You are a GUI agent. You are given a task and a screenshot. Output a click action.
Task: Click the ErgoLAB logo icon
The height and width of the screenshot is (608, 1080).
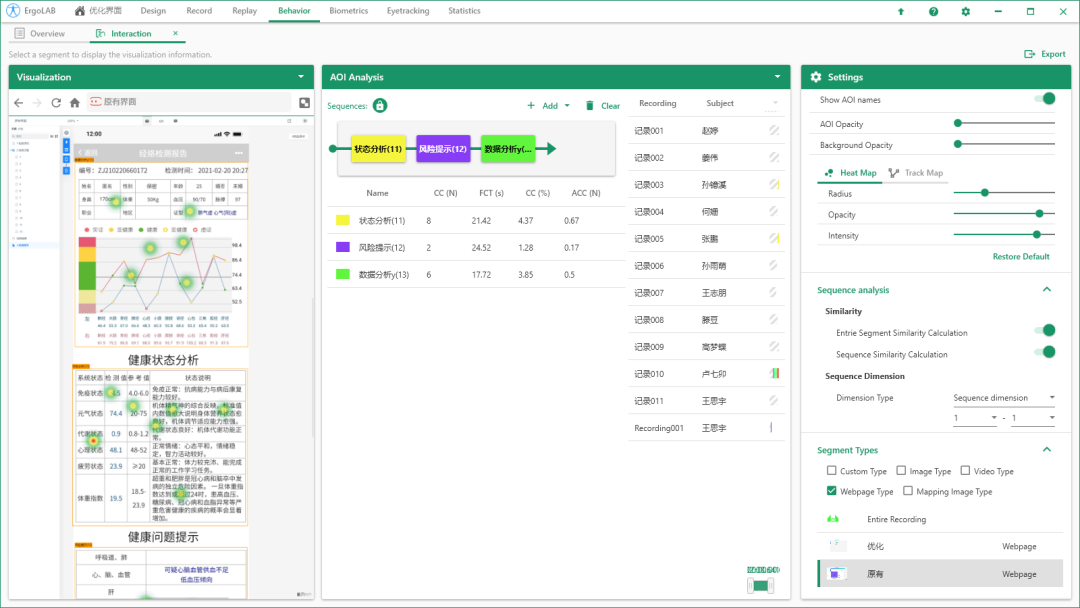coord(12,11)
